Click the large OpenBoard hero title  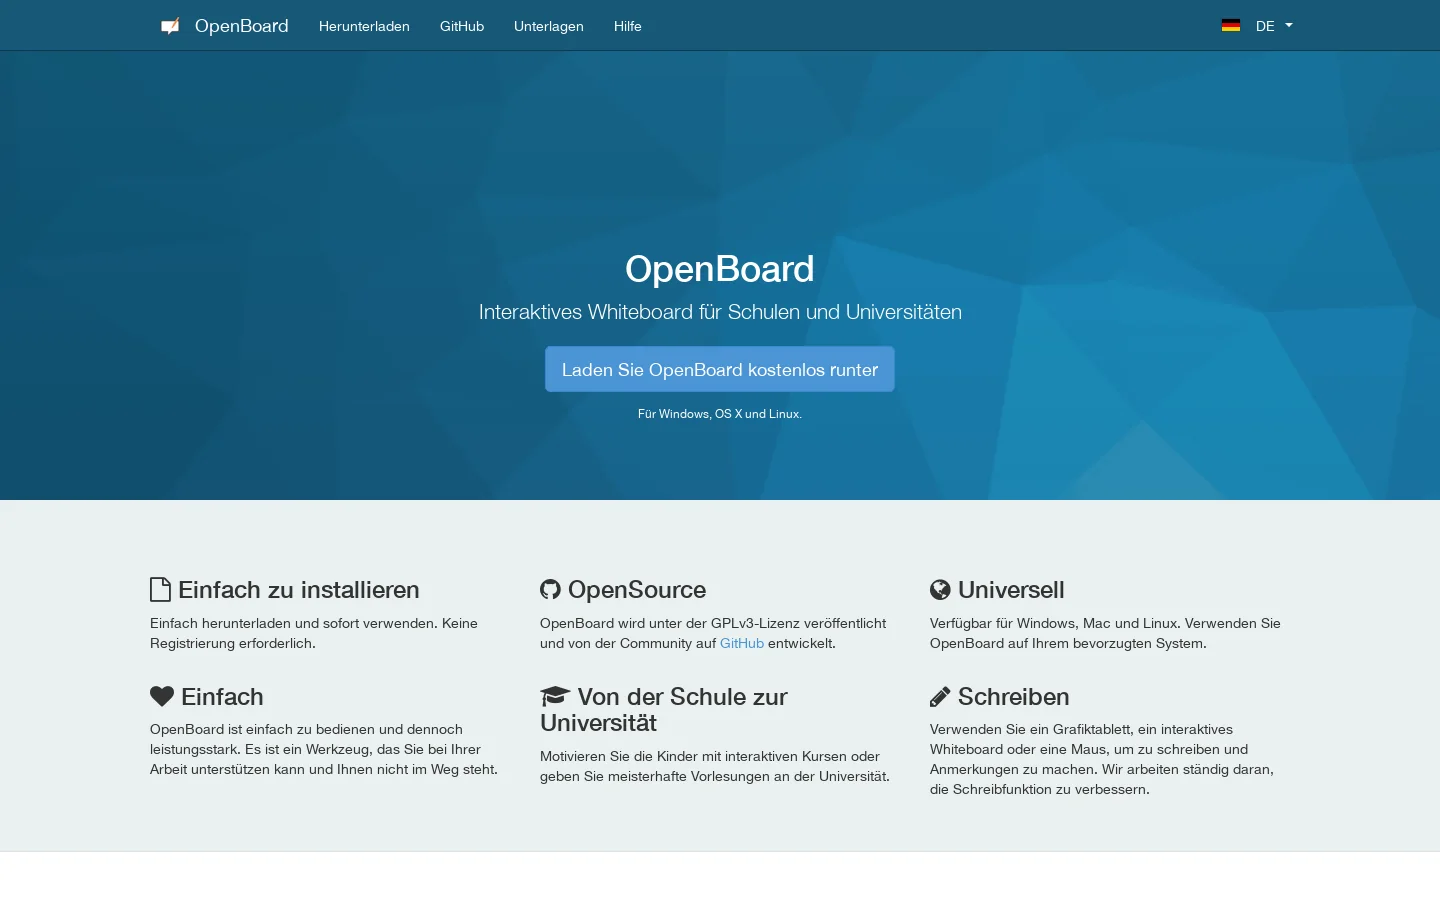720,269
